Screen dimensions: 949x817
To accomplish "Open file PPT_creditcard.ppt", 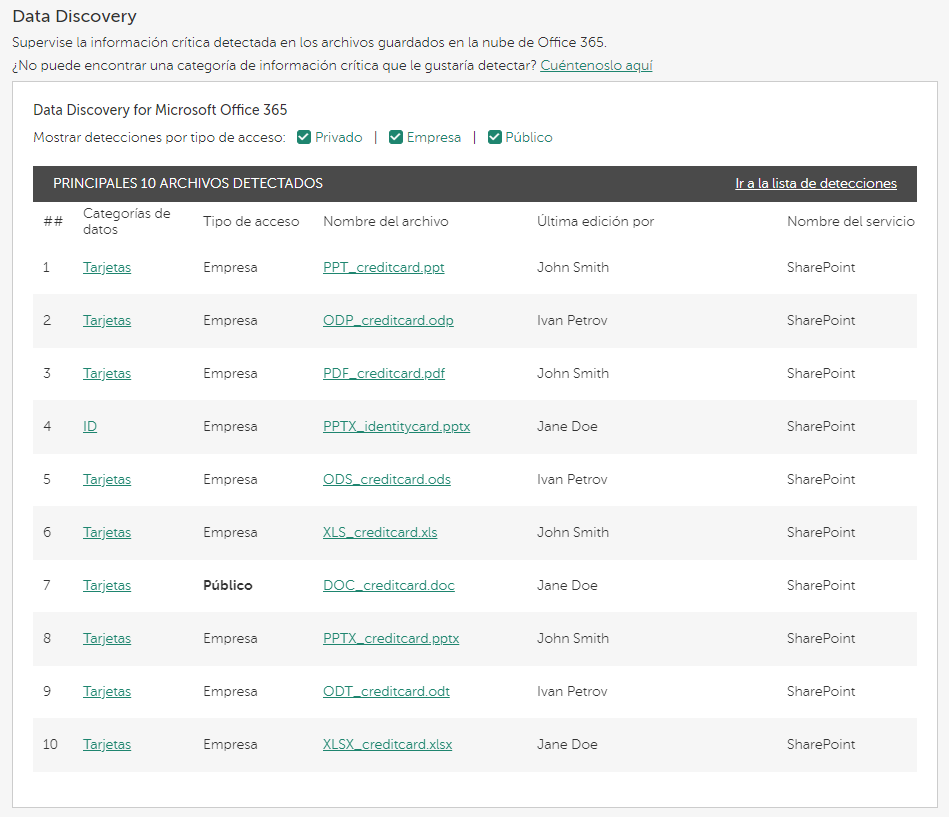I will [x=383, y=268].
